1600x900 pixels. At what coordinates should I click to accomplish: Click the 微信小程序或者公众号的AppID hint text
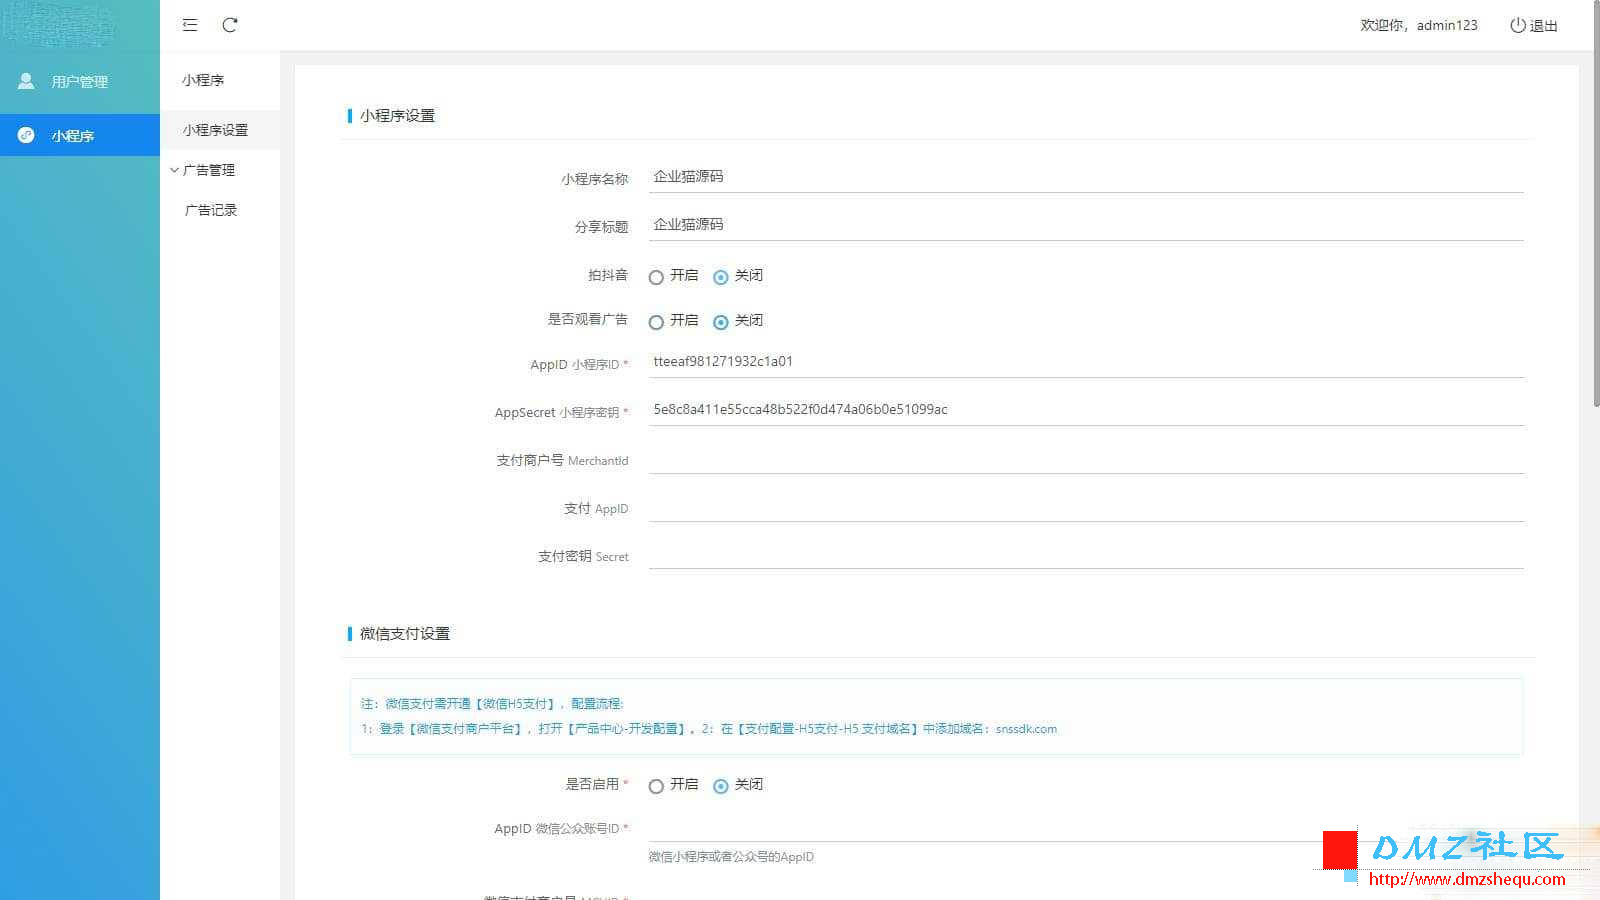tap(731, 857)
